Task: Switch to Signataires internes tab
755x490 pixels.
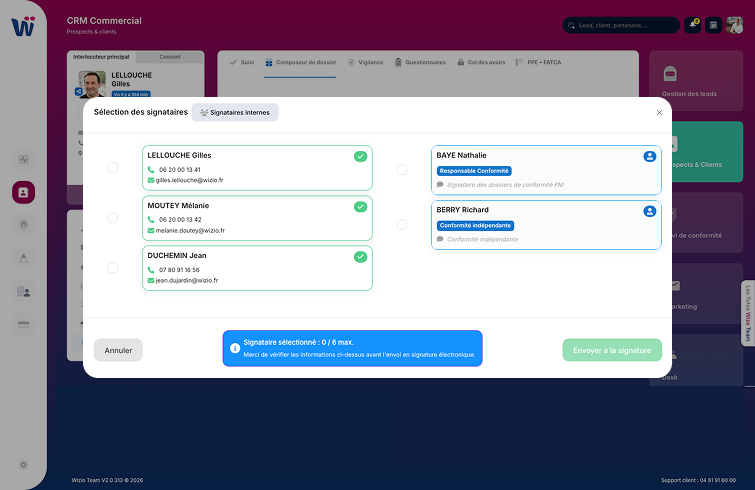Action: 235,113
